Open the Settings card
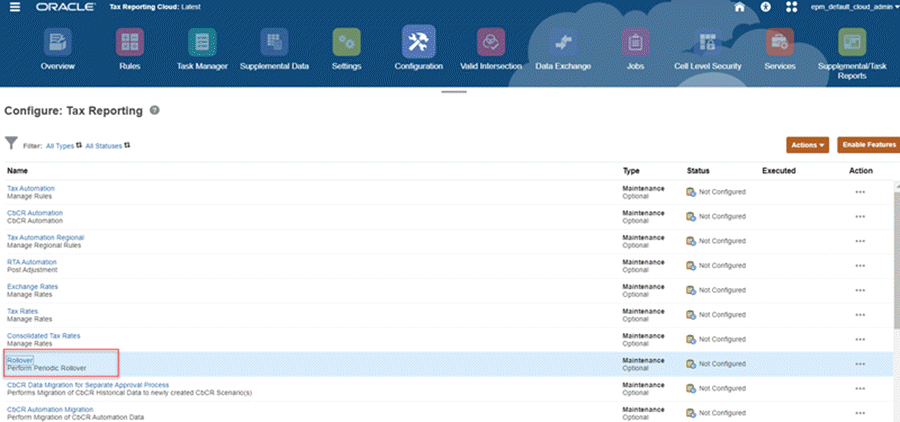This screenshot has width=900, height=422. (347, 50)
